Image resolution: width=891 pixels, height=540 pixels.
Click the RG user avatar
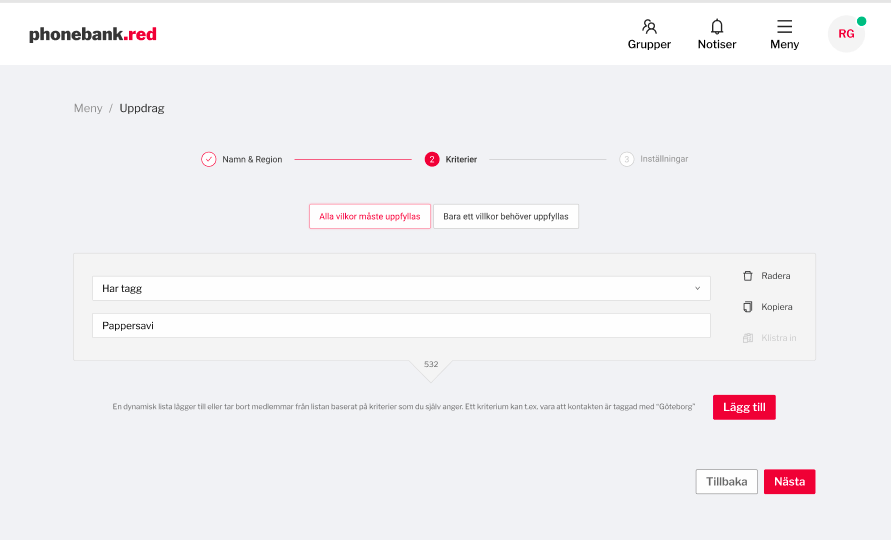click(x=846, y=34)
